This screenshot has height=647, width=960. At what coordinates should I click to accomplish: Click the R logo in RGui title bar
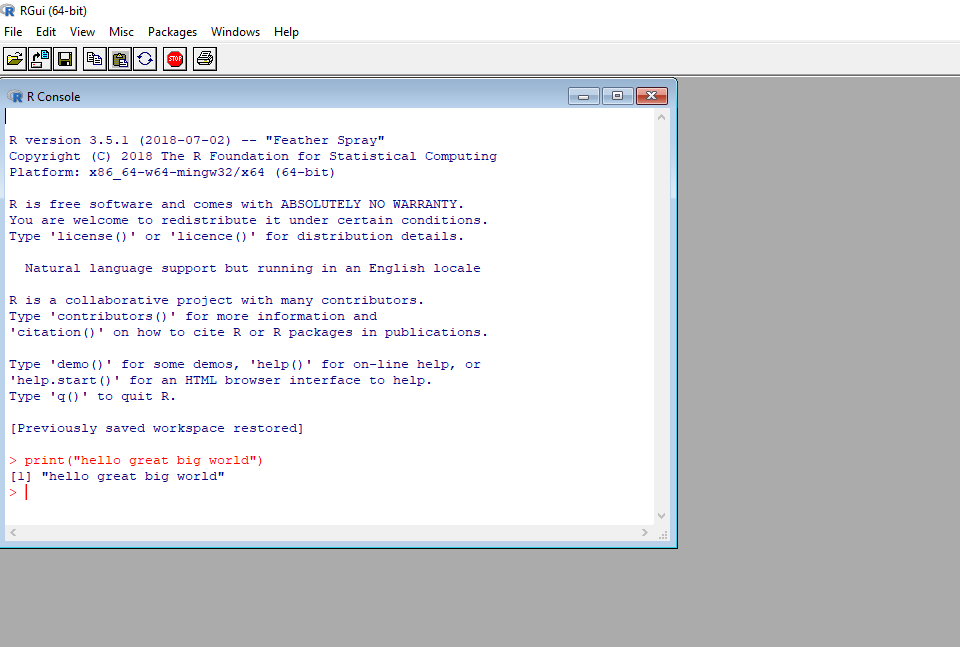click(x=8, y=10)
